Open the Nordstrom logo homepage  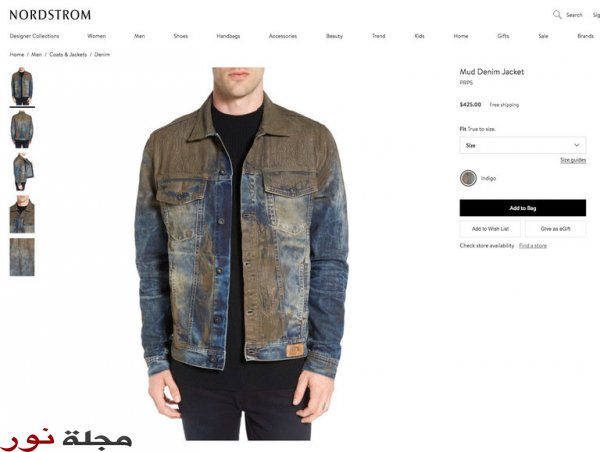point(50,15)
